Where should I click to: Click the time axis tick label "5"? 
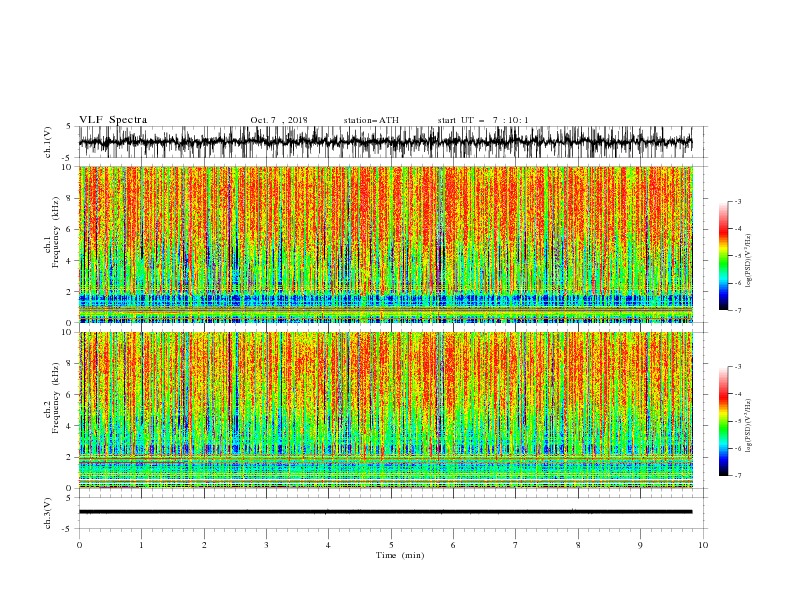391,545
